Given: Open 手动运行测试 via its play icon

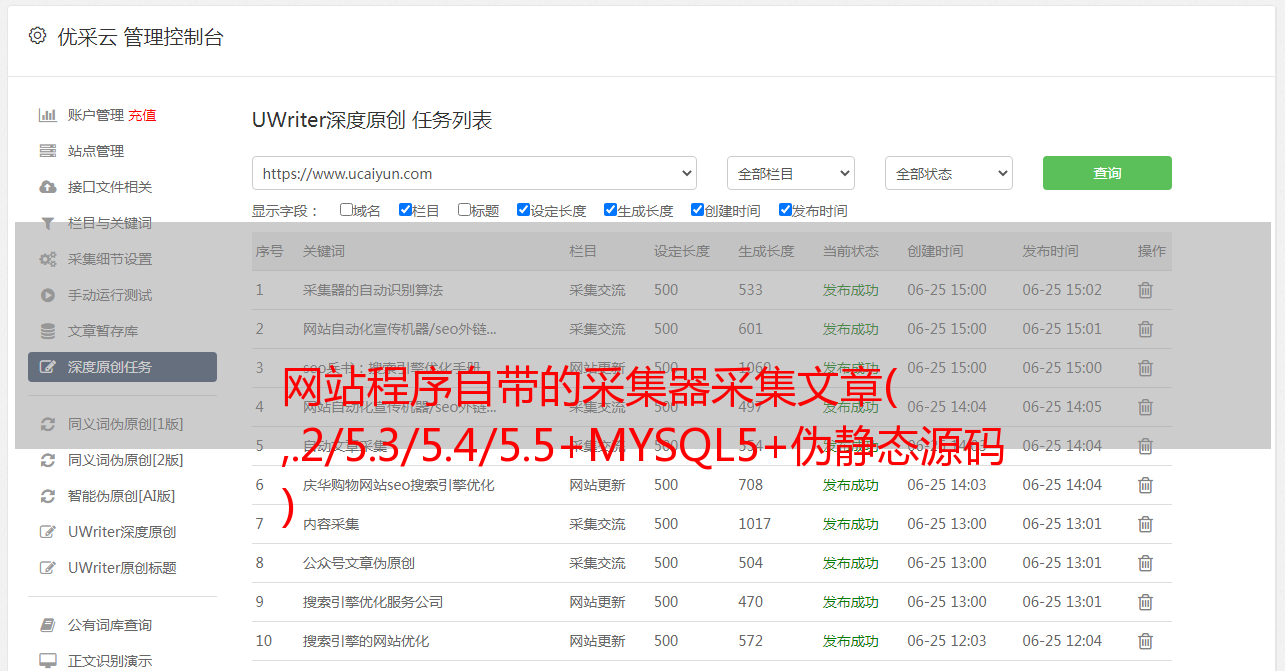Looking at the screenshot, I should [x=47, y=295].
